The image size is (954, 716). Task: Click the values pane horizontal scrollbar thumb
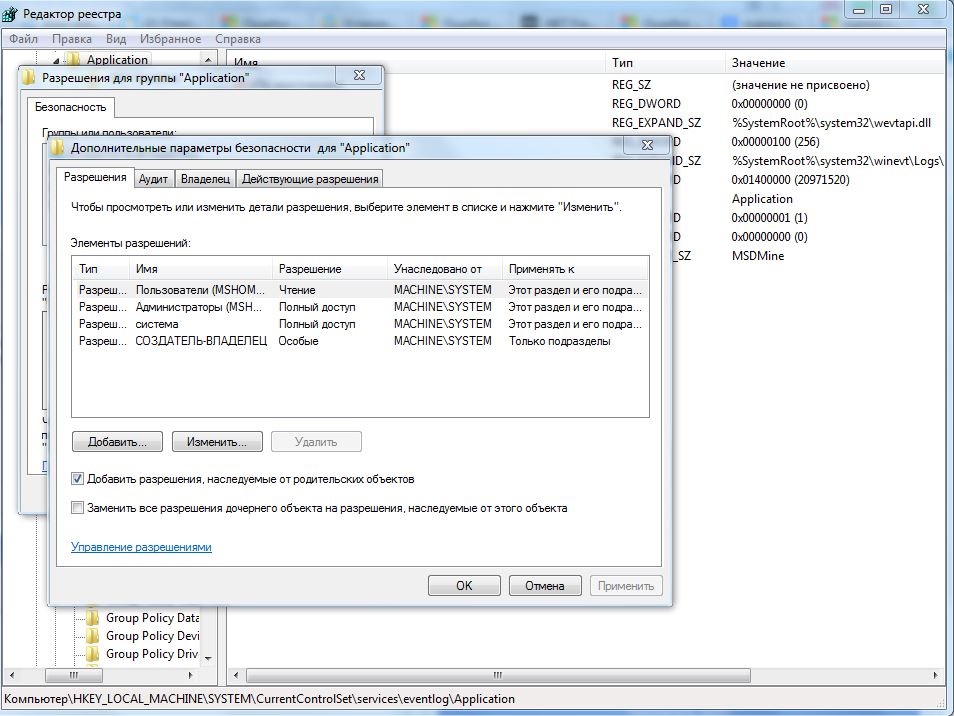point(498,675)
